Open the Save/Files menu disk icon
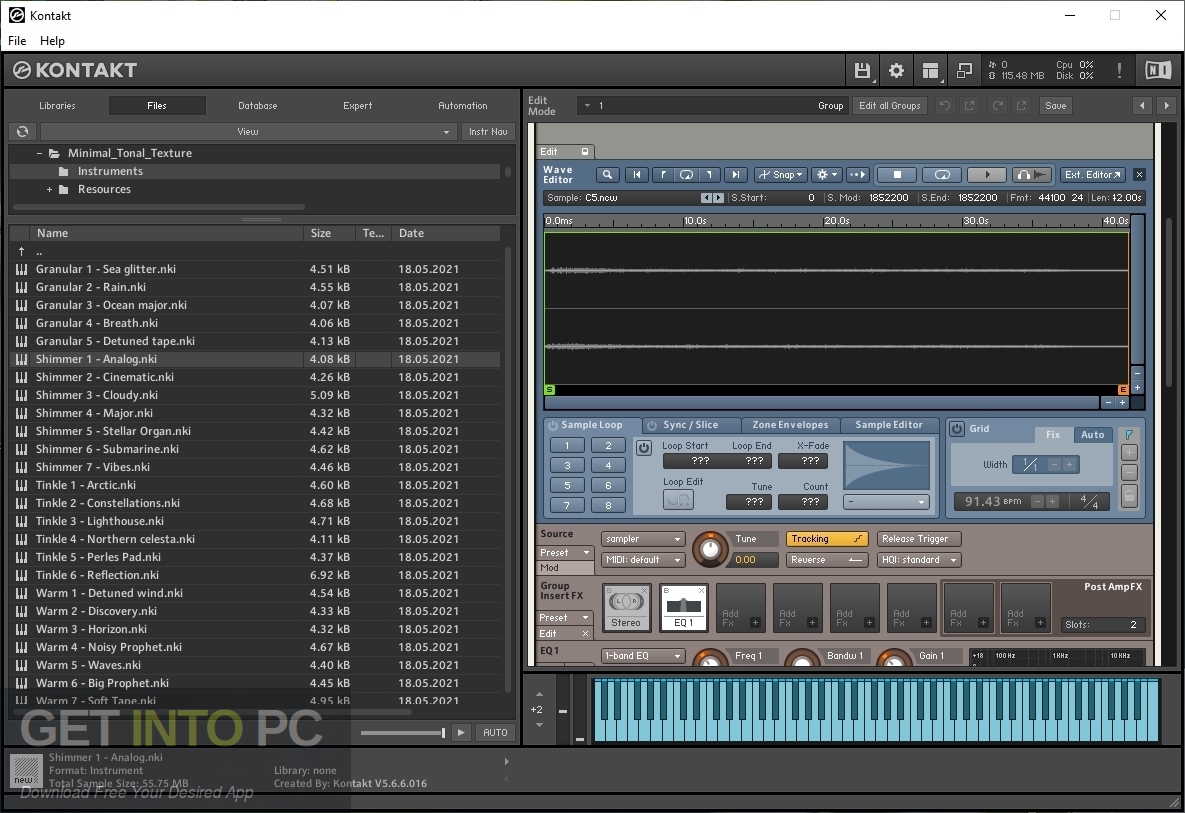This screenshot has width=1185, height=813. (x=862, y=70)
